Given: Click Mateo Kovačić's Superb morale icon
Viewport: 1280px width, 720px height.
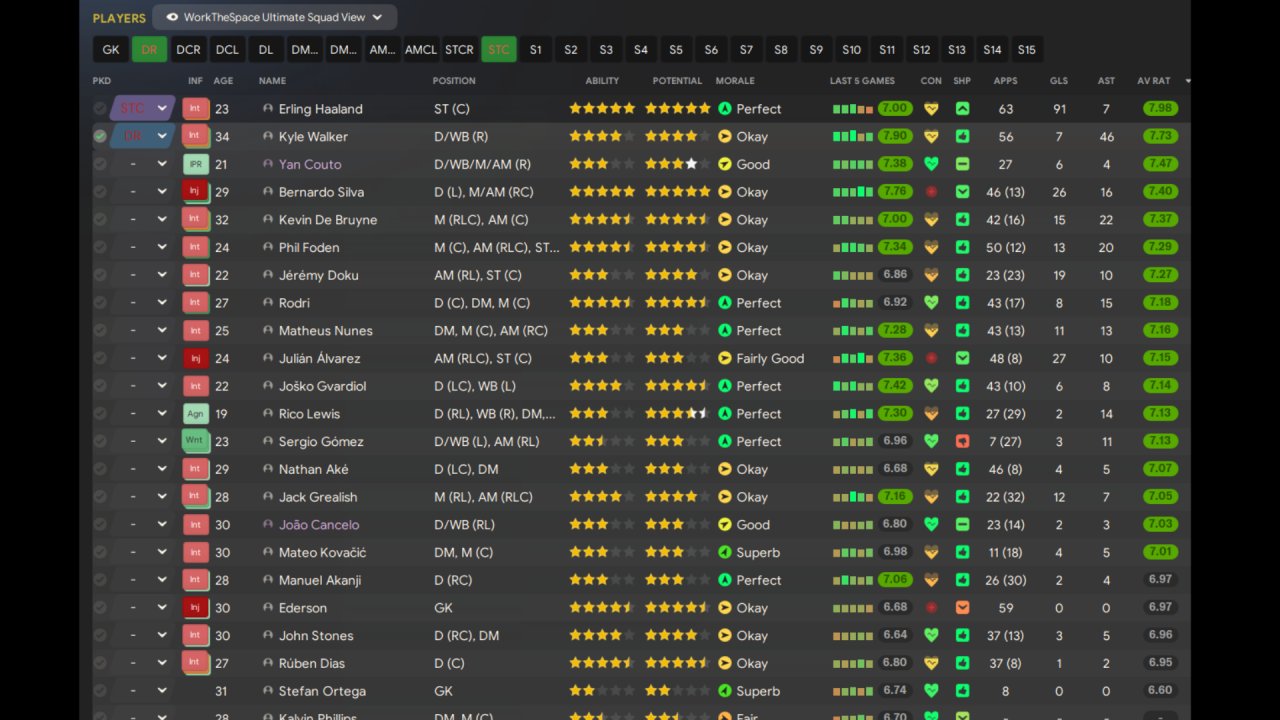Looking at the screenshot, I should [725, 552].
